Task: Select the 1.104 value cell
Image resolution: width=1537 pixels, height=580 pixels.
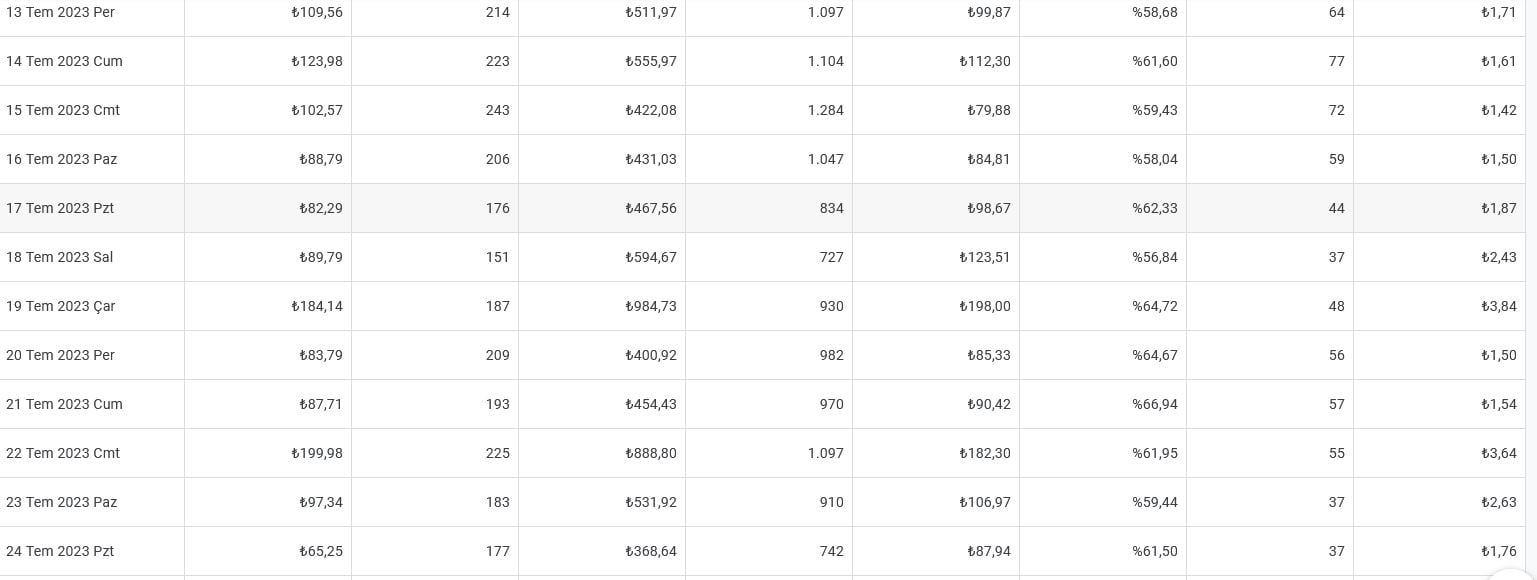Action: pos(769,61)
